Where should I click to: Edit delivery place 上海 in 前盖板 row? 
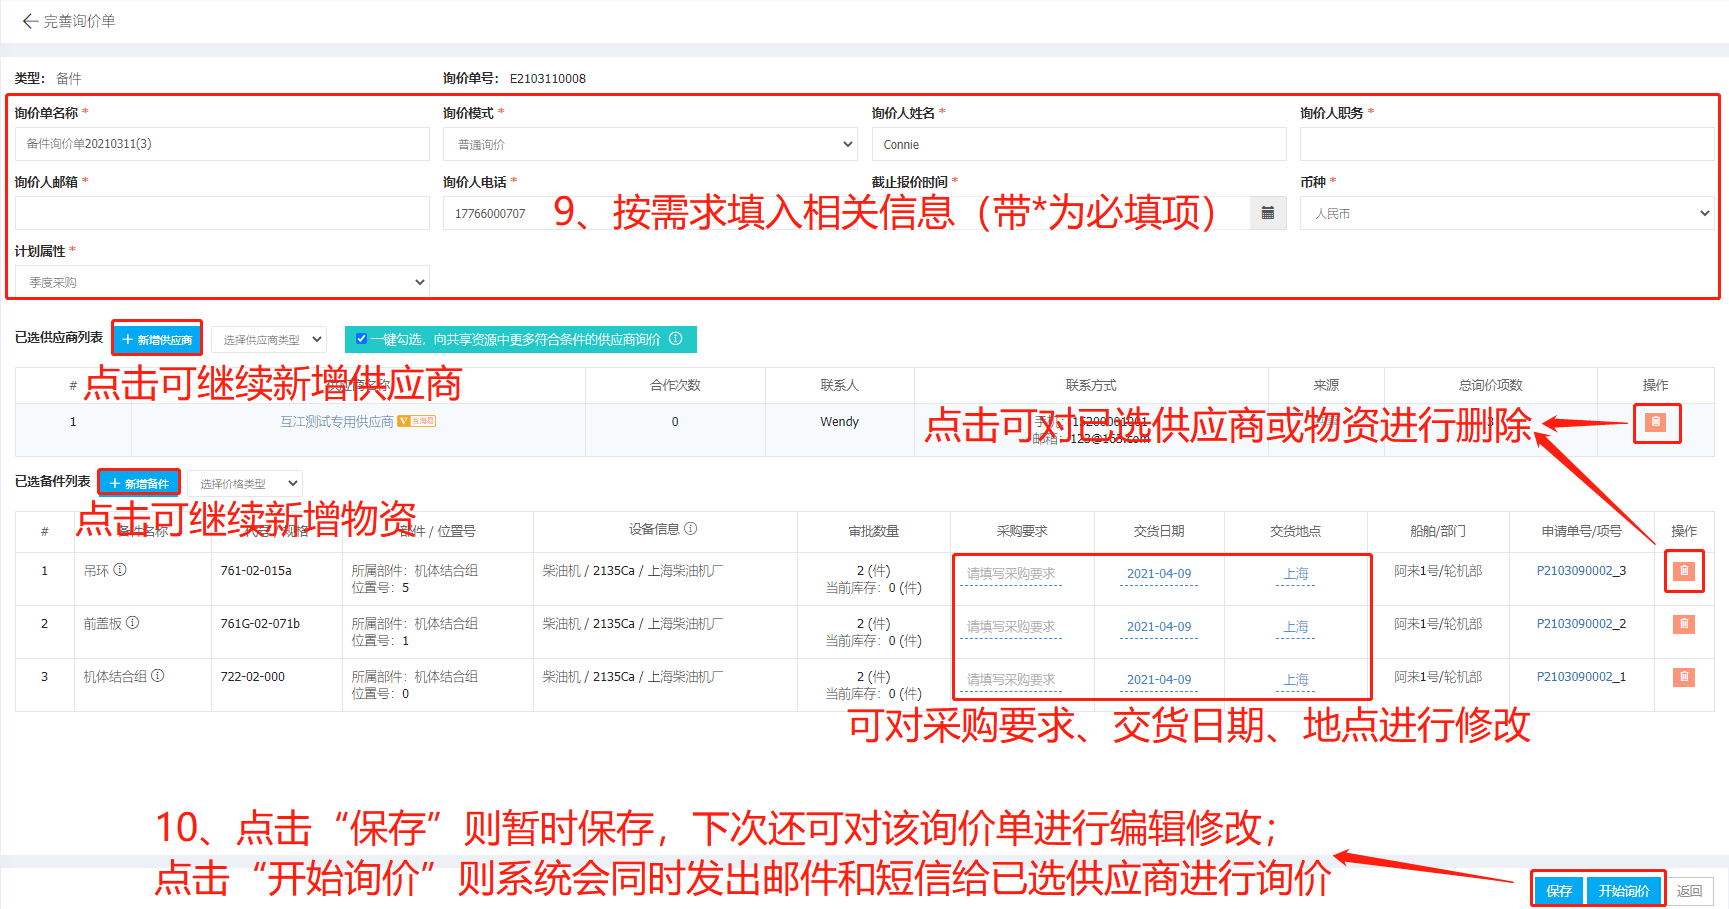[1296, 627]
